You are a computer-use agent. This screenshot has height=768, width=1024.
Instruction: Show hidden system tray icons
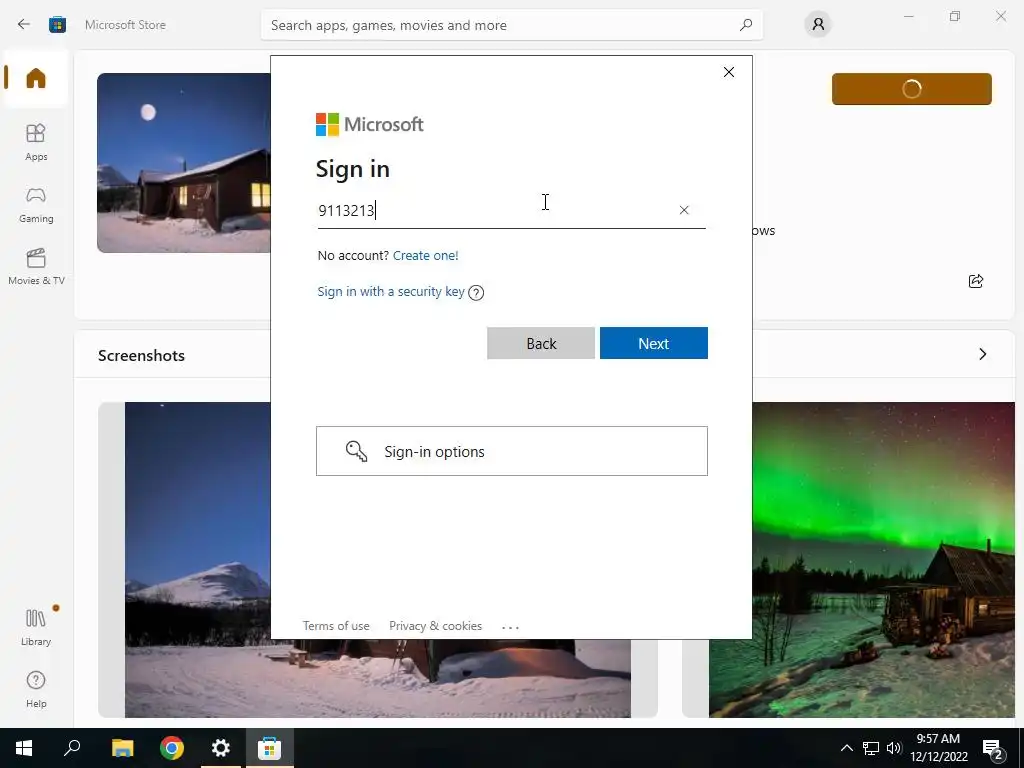[x=846, y=748]
